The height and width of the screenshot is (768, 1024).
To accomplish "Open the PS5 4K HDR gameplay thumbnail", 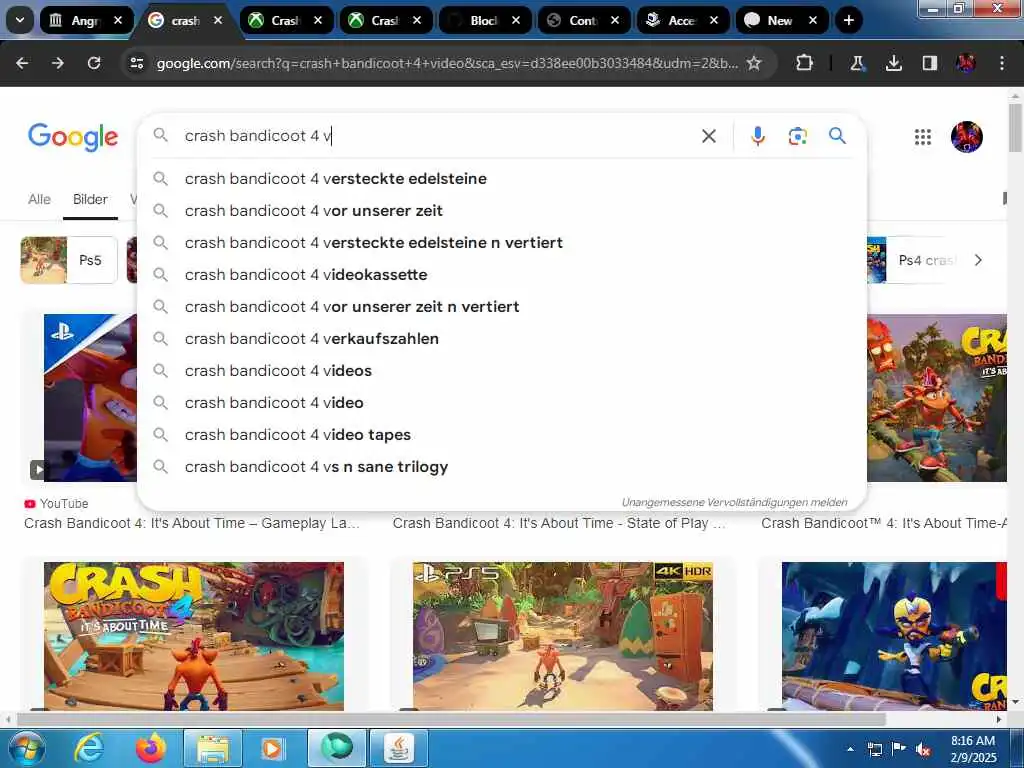I will coord(563,636).
